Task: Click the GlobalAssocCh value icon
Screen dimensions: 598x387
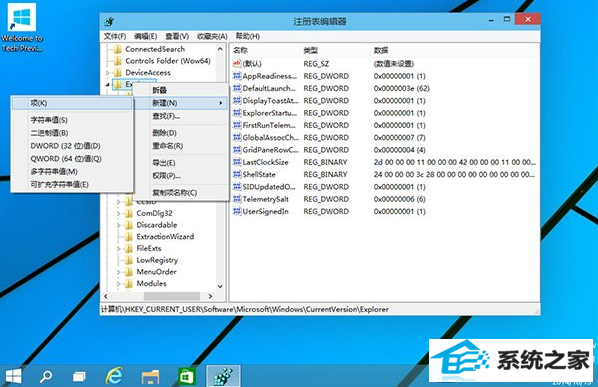Action: click(237, 137)
